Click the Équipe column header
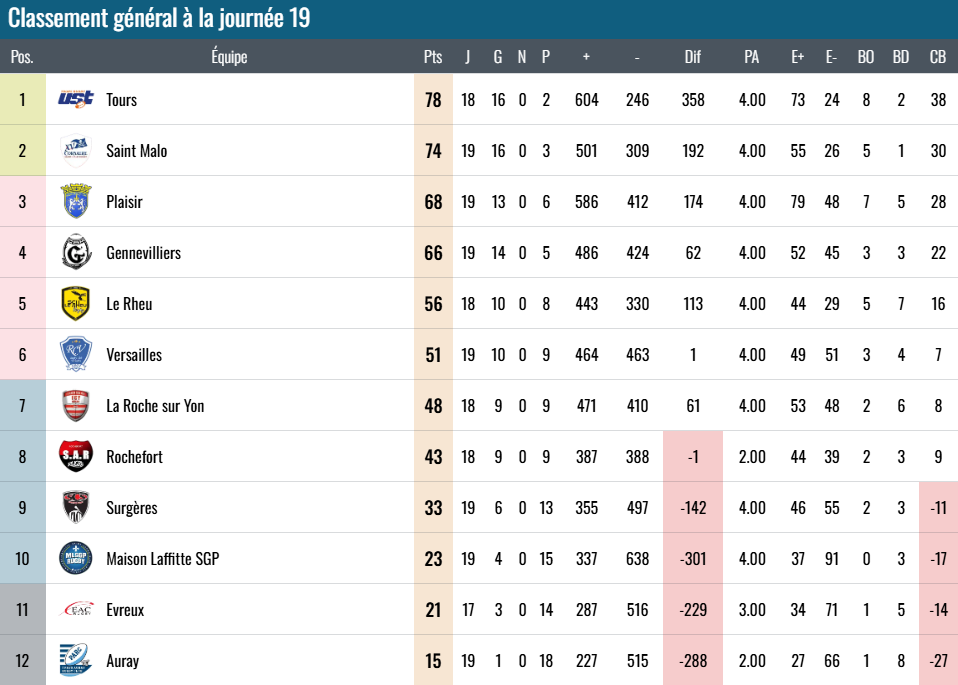958x685 pixels. coord(229,56)
